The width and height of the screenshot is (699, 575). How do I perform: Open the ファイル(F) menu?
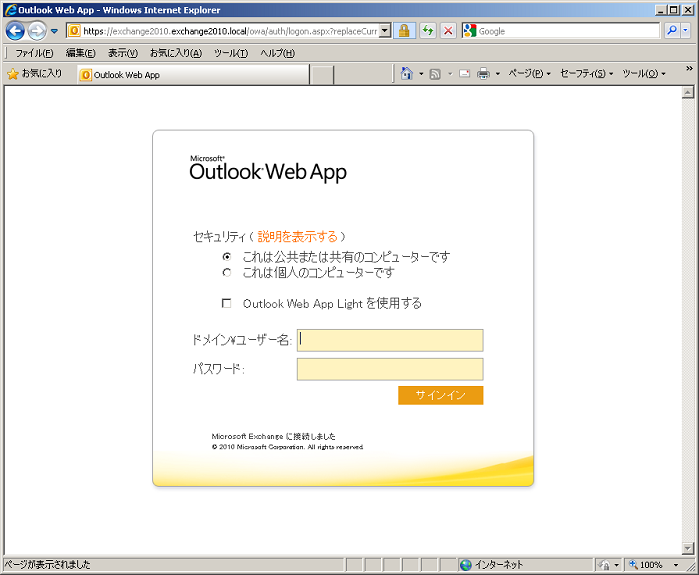point(34,53)
